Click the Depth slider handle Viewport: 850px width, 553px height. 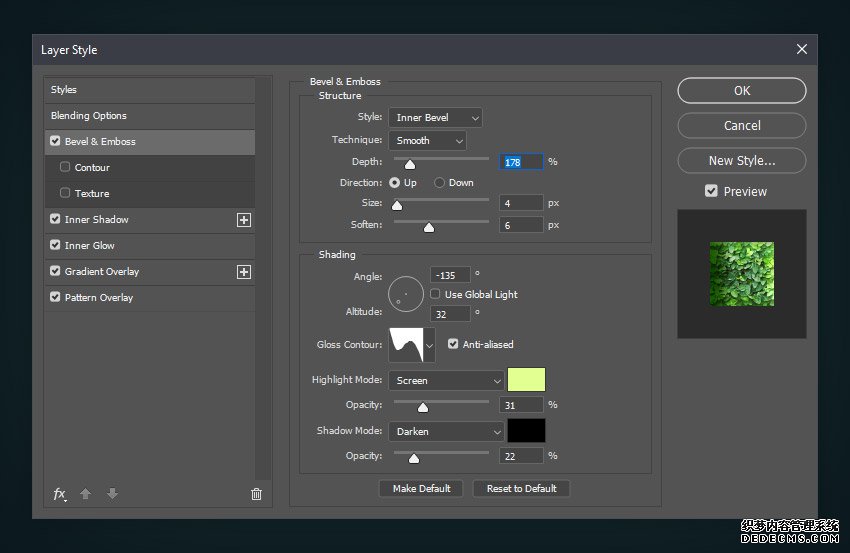[x=410, y=164]
